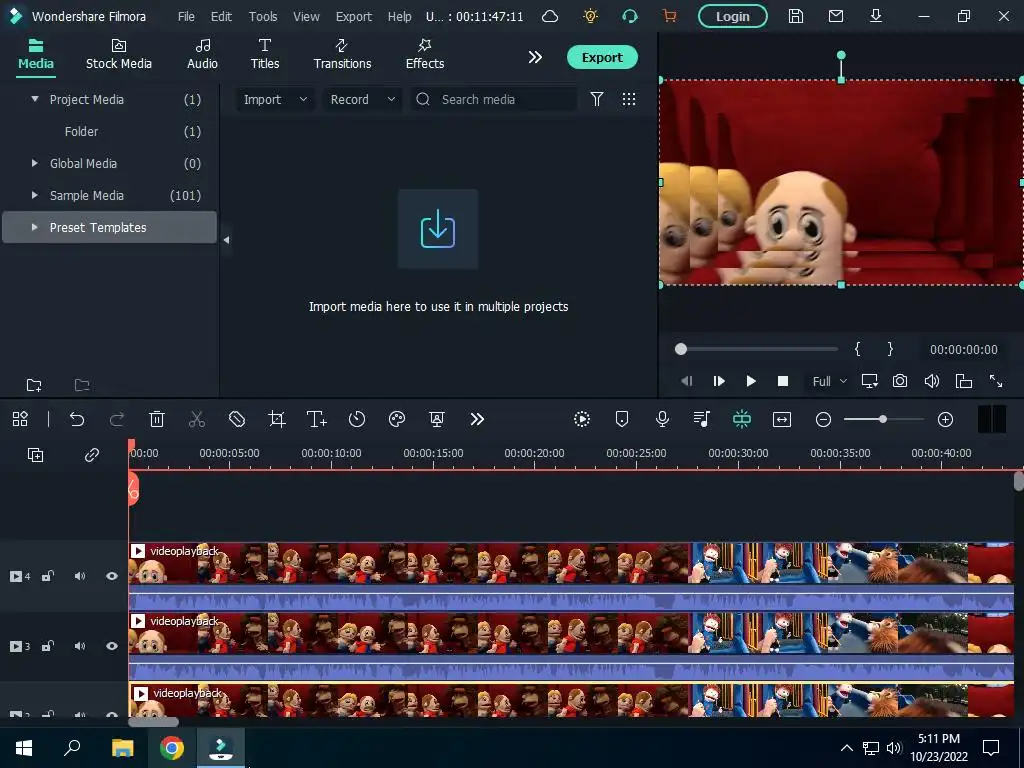Open the Stock Media tab
This screenshot has width=1024, height=768.
(119, 54)
